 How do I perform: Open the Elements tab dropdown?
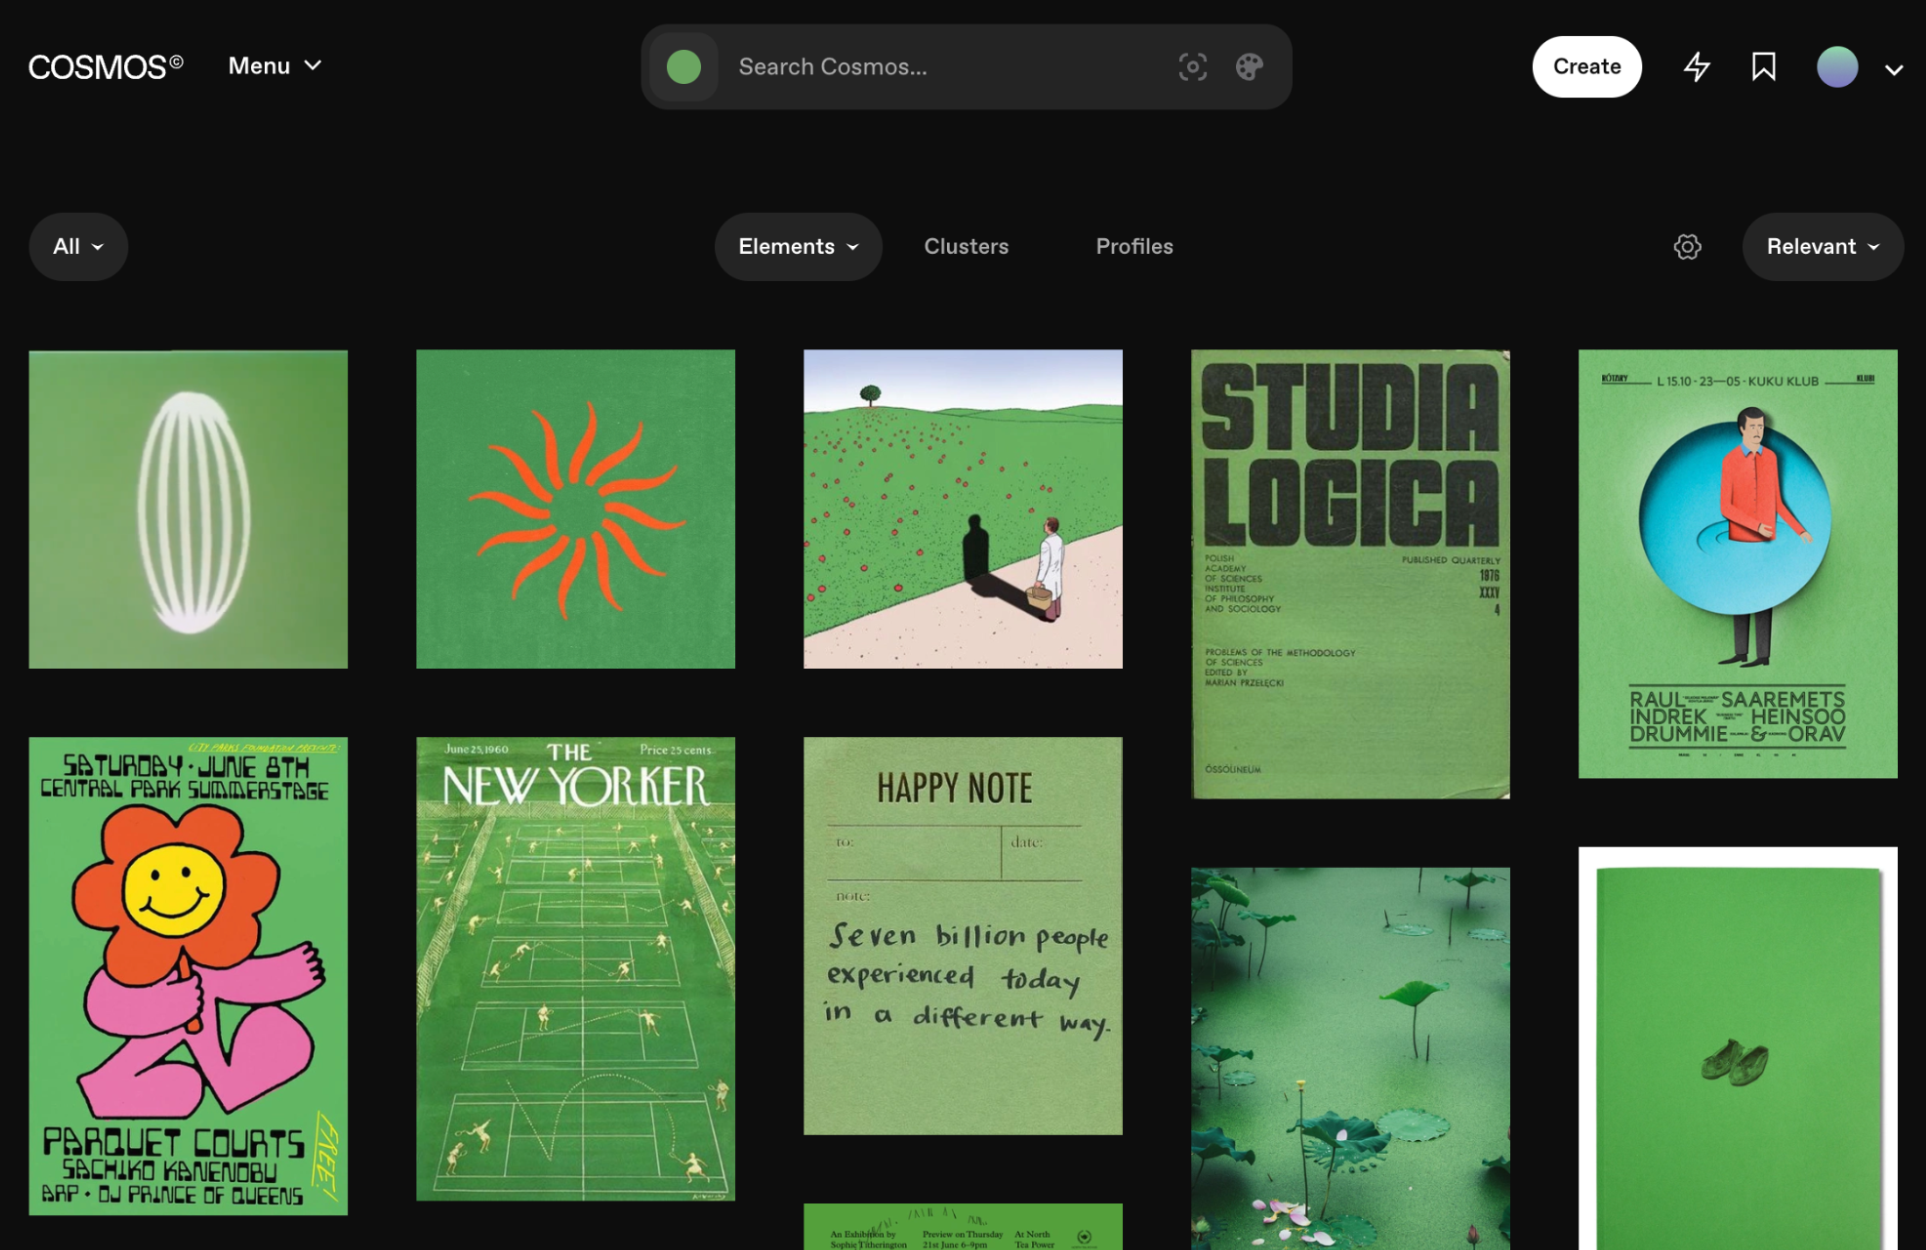798,247
